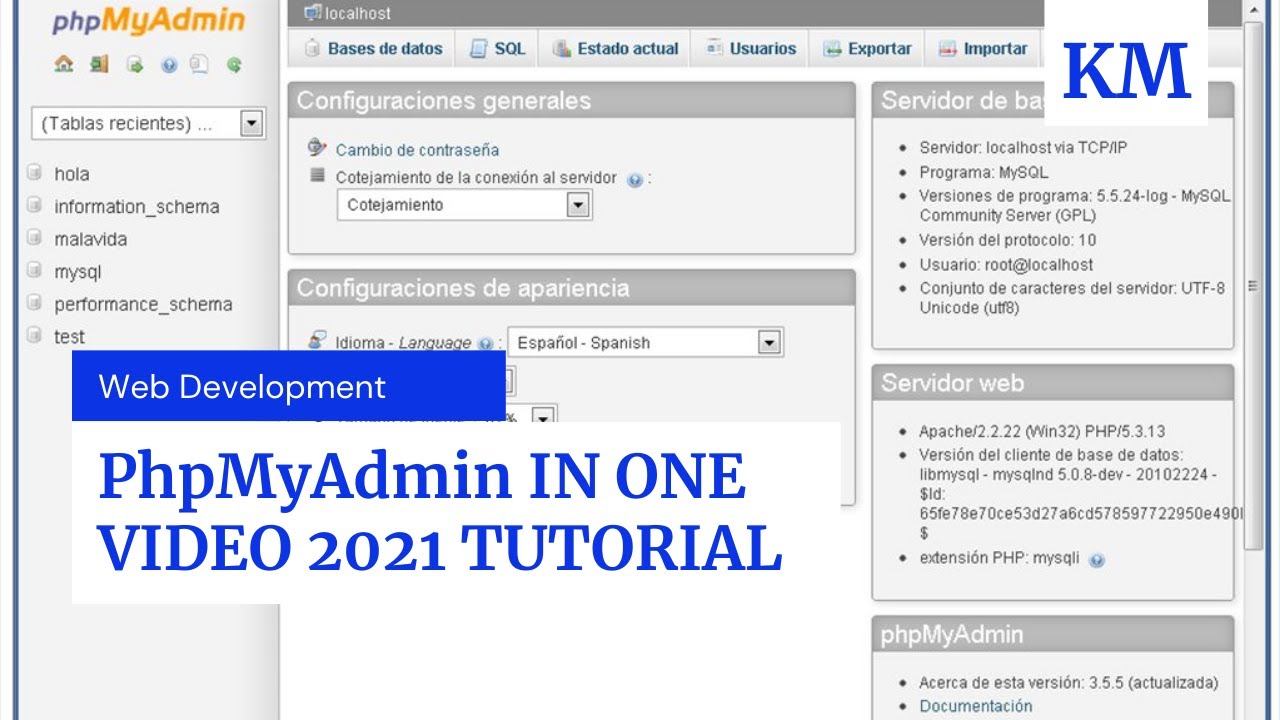Click the text Programa: MySQL

click(x=984, y=172)
